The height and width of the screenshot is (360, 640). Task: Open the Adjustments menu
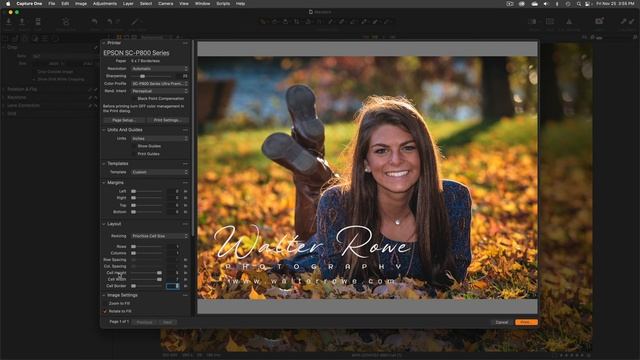(105, 4)
